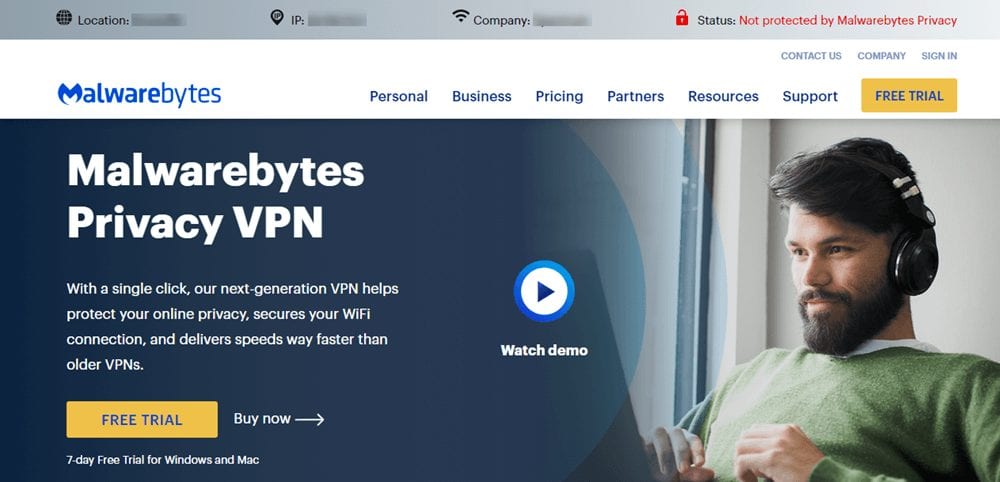The width and height of the screenshot is (1000, 482).
Task: Open the Business menu
Action: click(482, 96)
